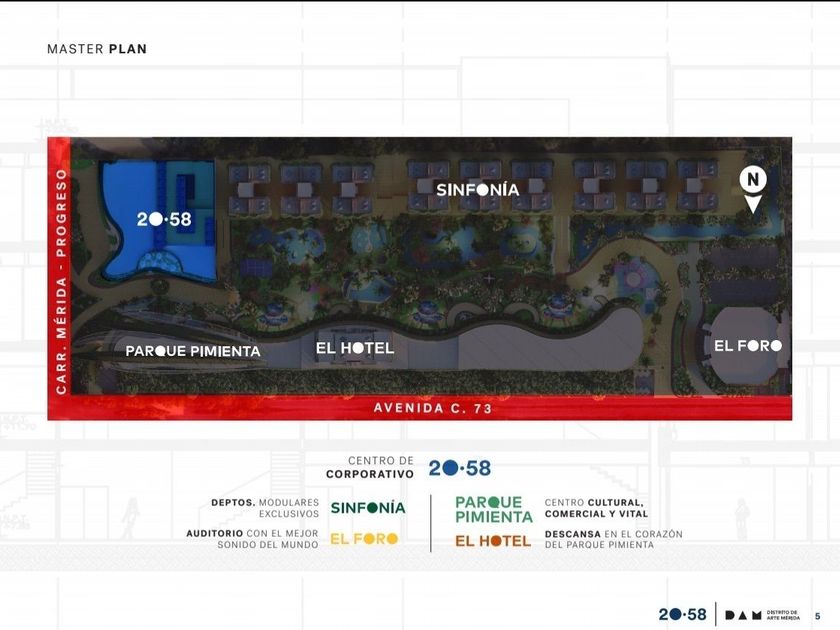840x630 pixels.
Task: Click the blue corporate building on map
Action: pos(160,220)
